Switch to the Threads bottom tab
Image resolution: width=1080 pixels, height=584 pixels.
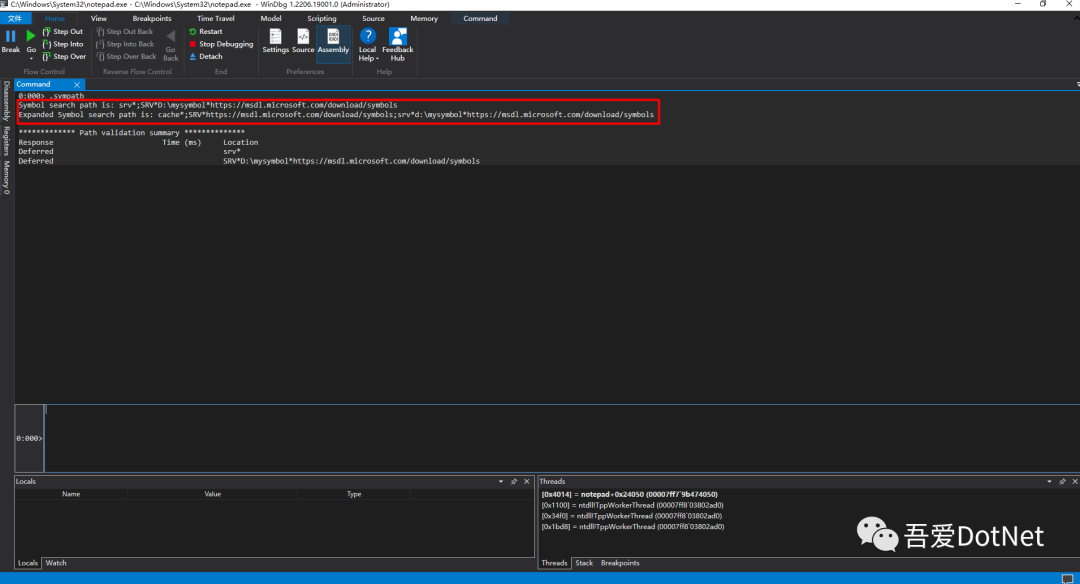point(554,563)
